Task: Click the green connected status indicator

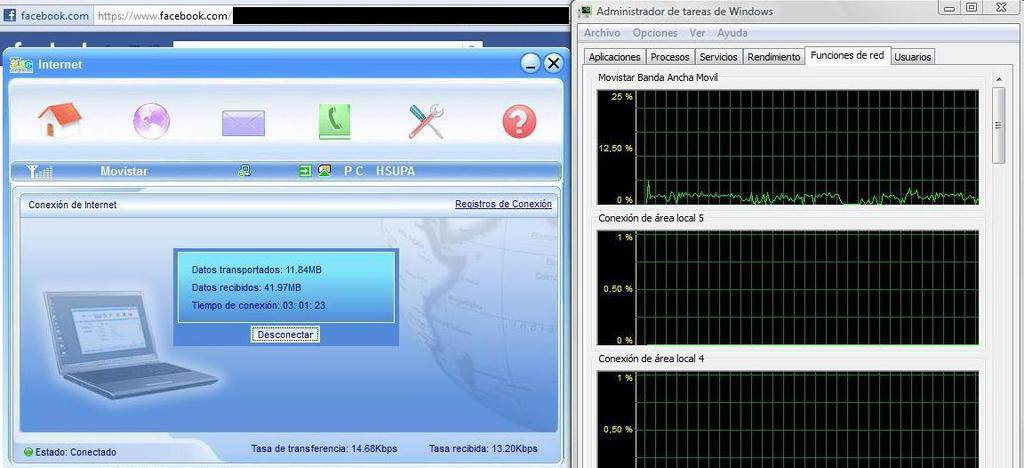Action: 28,452
